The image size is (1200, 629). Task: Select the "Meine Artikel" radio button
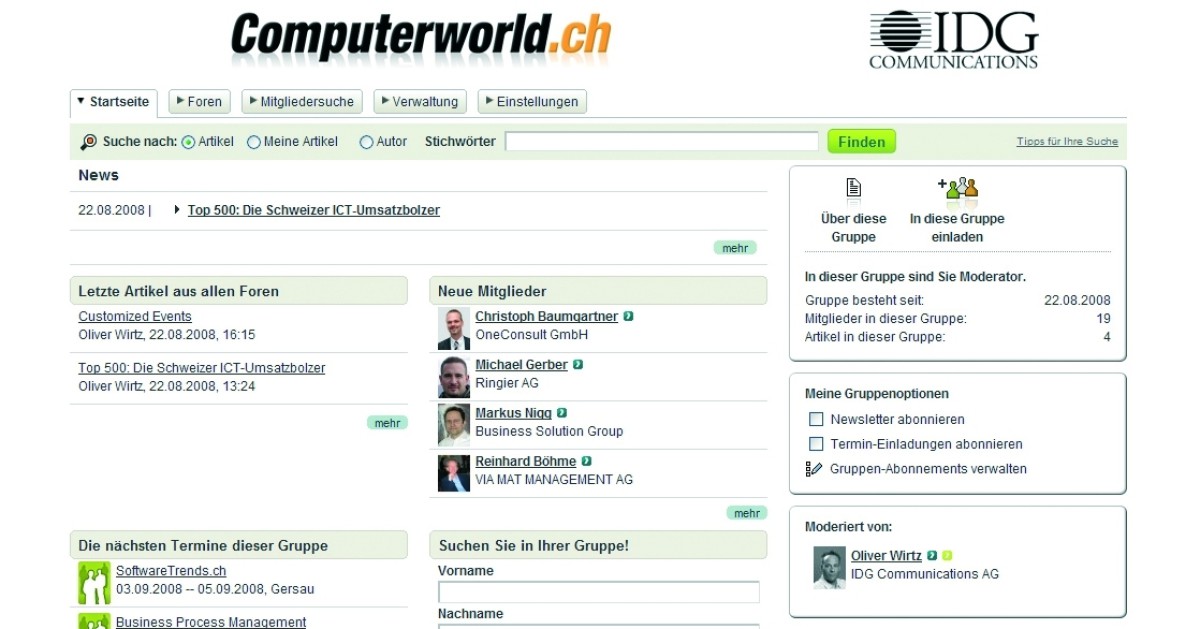(255, 141)
